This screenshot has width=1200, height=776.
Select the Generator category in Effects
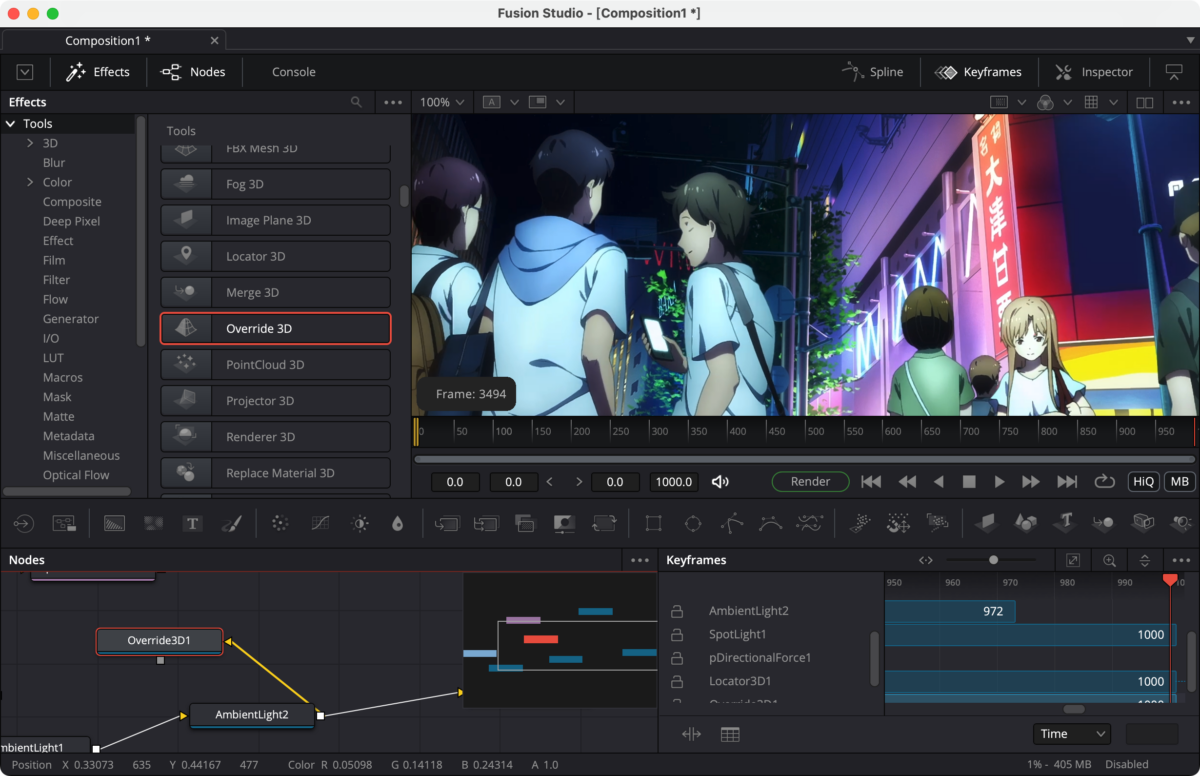(71, 319)
